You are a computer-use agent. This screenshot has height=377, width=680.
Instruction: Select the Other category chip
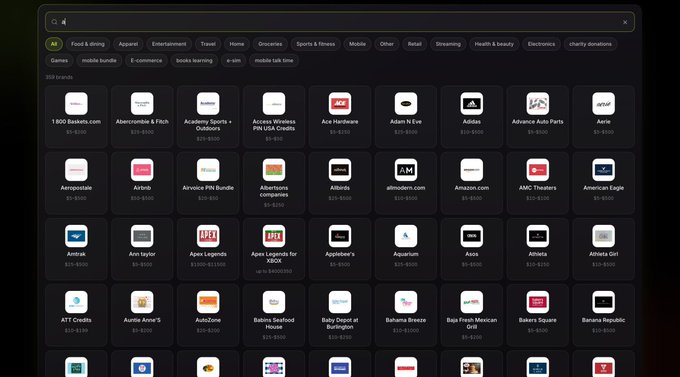pyautogui.click(x=387, y=44)
